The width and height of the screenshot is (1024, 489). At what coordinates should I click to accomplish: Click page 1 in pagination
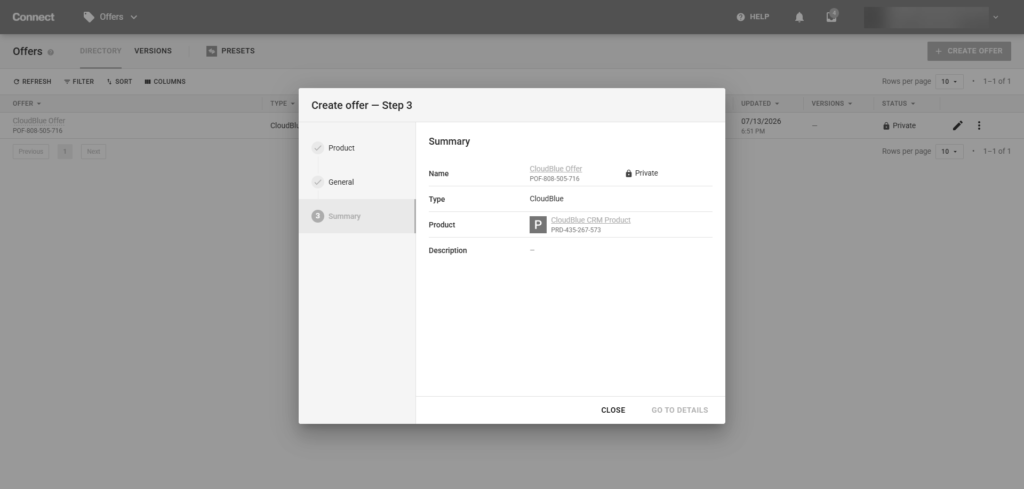pos(65,151)
